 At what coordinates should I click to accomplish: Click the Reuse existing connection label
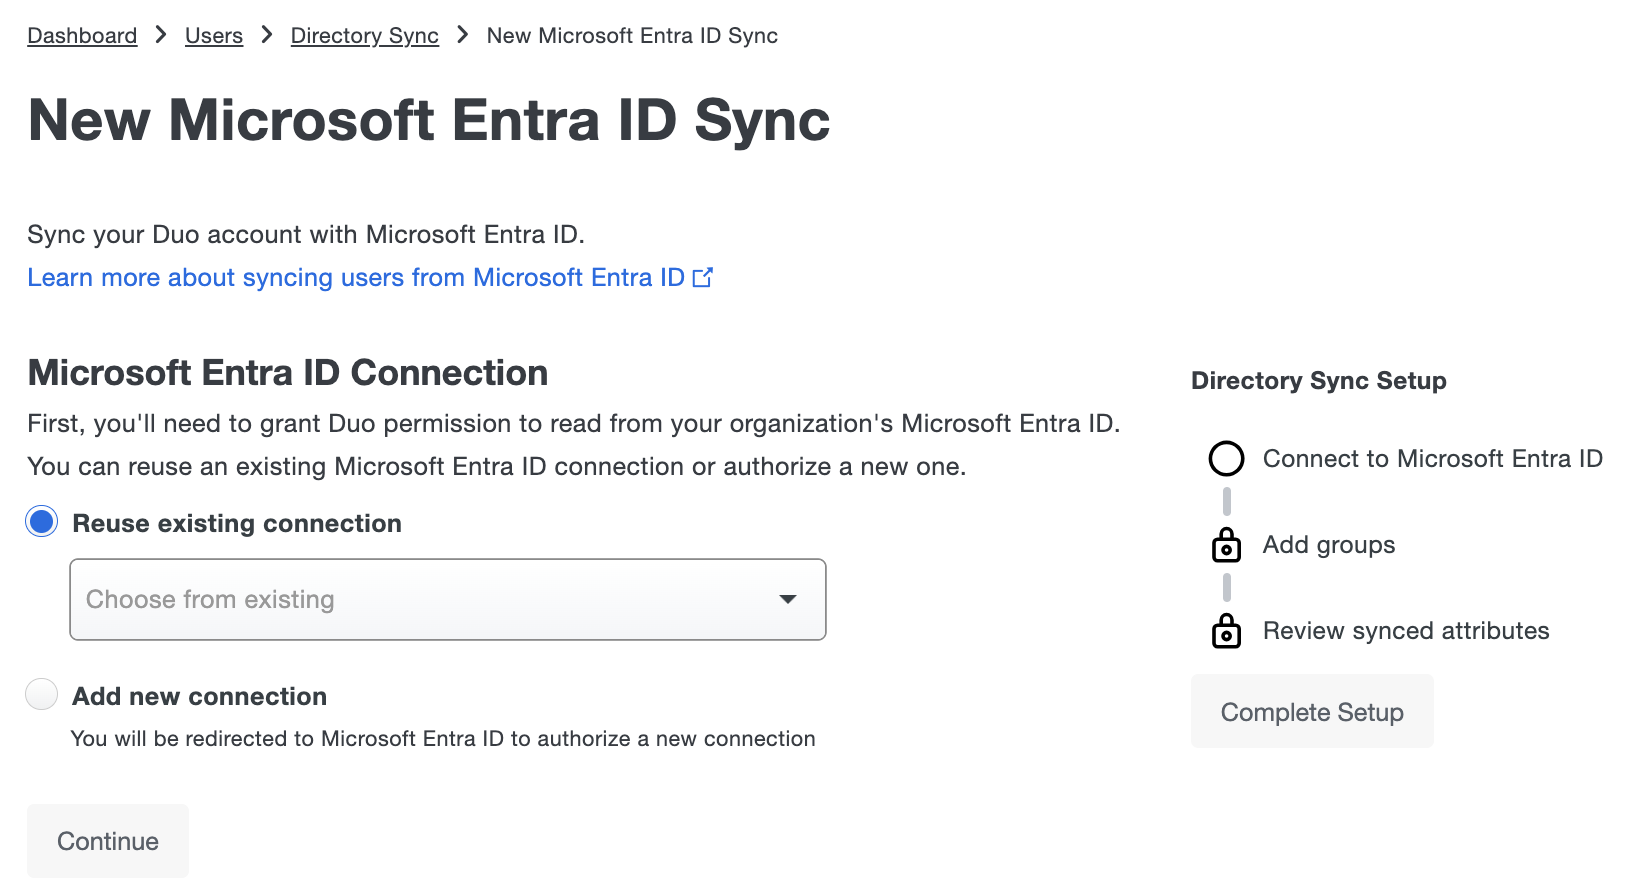(x=237, y=523)
